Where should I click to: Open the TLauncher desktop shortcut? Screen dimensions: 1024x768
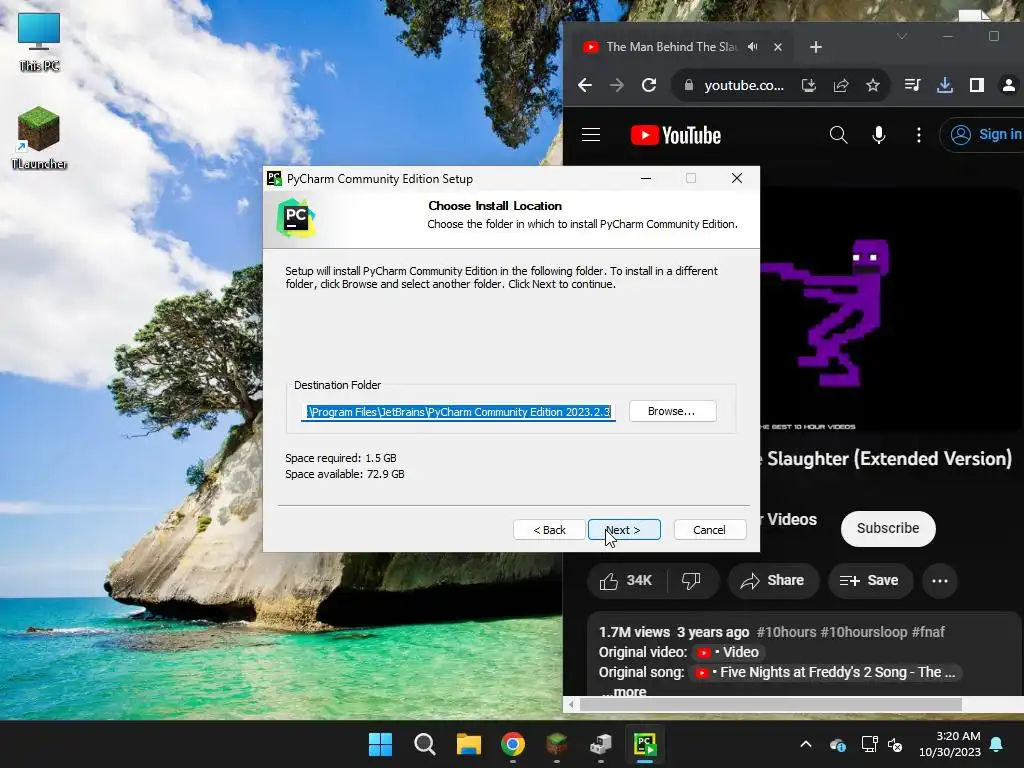coord(39,138)
